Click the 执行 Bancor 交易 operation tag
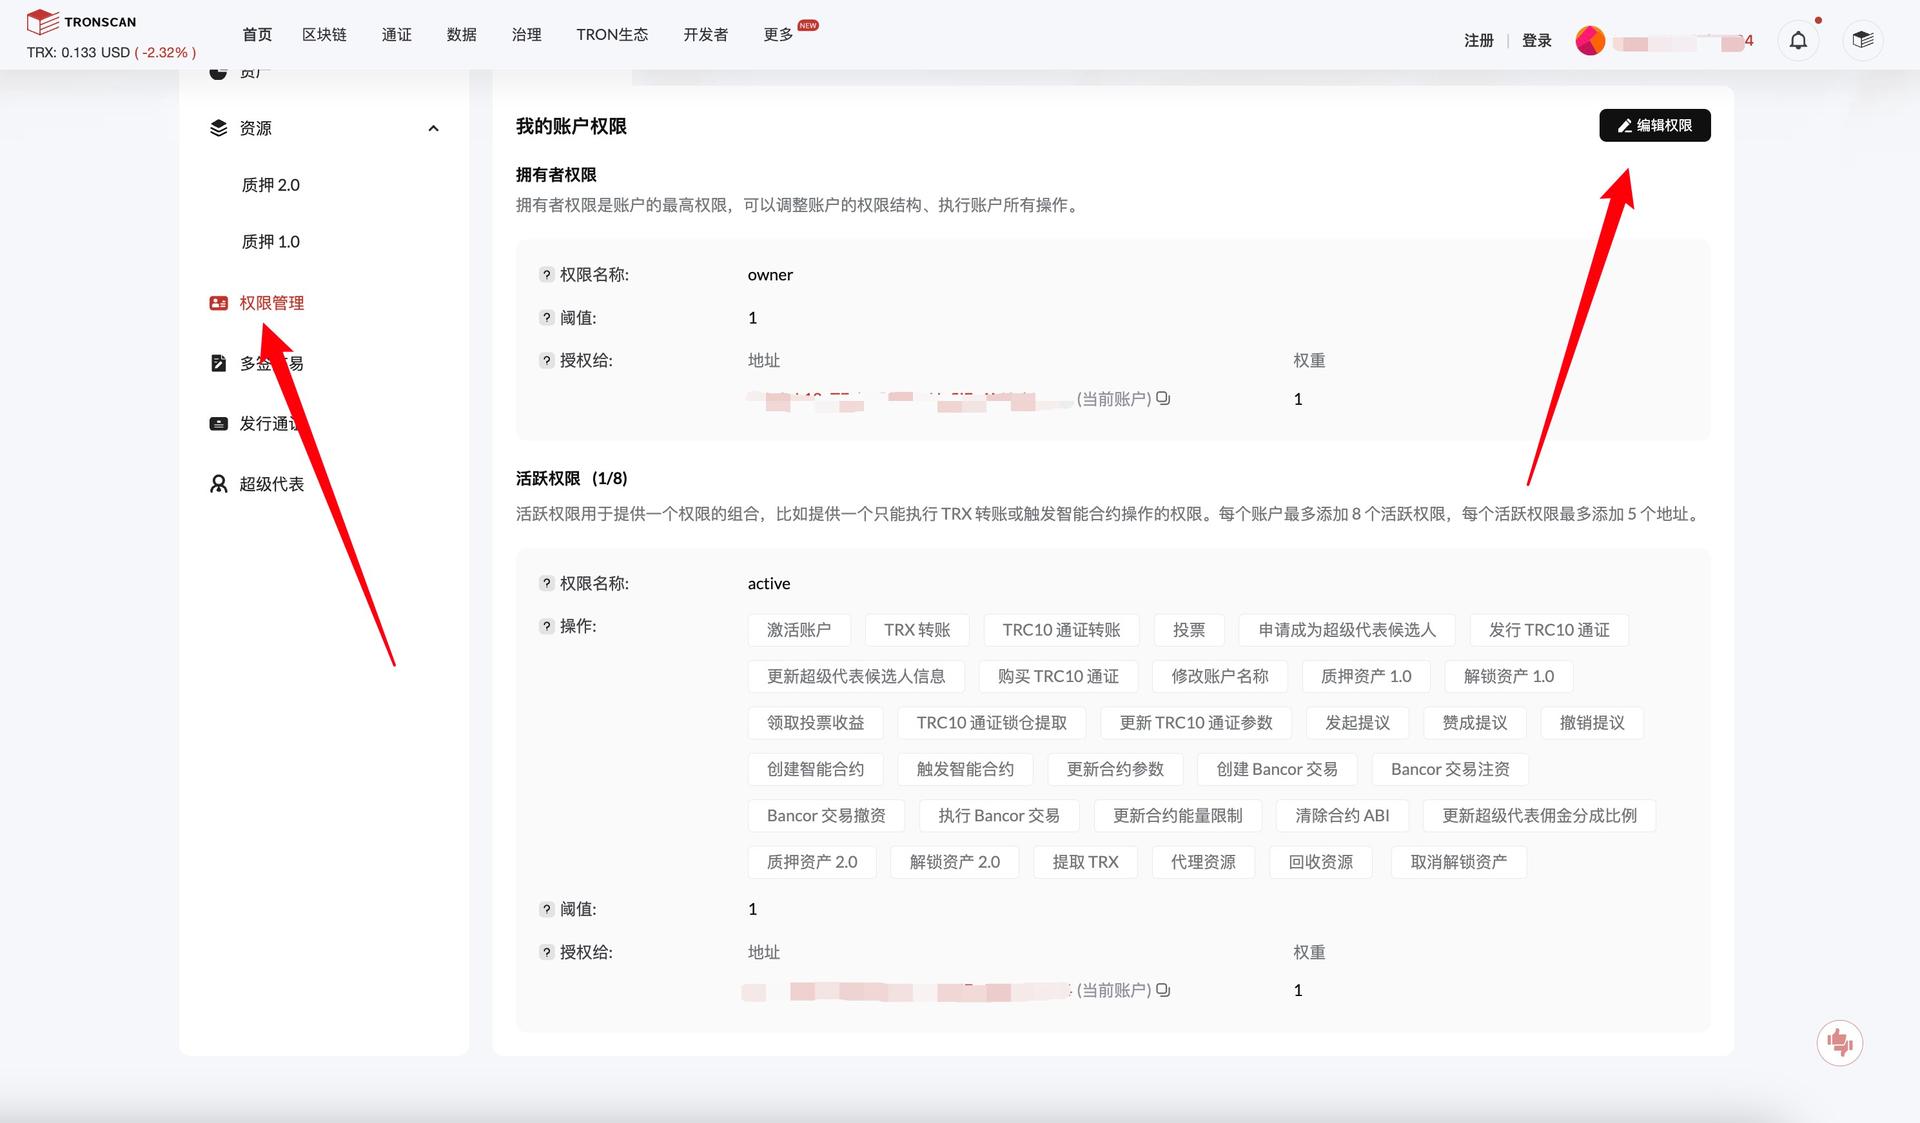The height and width of the screenshot is (1123, 1920). pos(999,815)
